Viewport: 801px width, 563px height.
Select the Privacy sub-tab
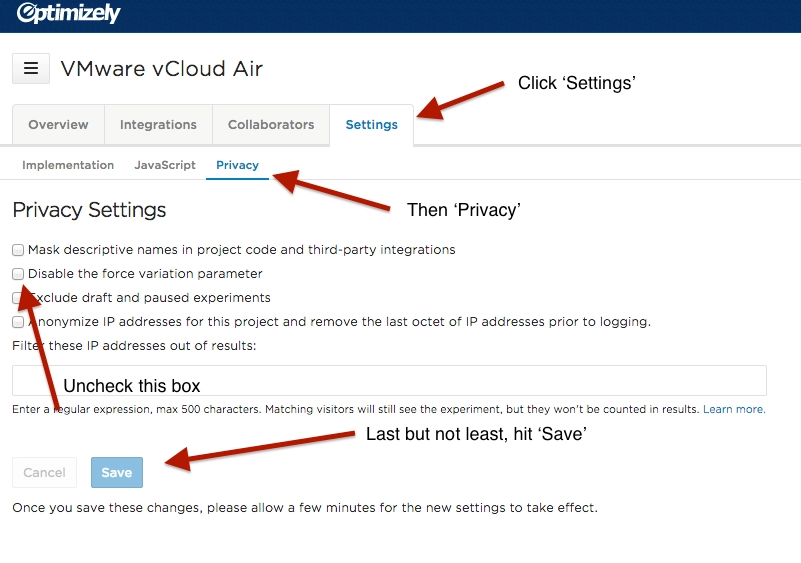pos(237,165)
